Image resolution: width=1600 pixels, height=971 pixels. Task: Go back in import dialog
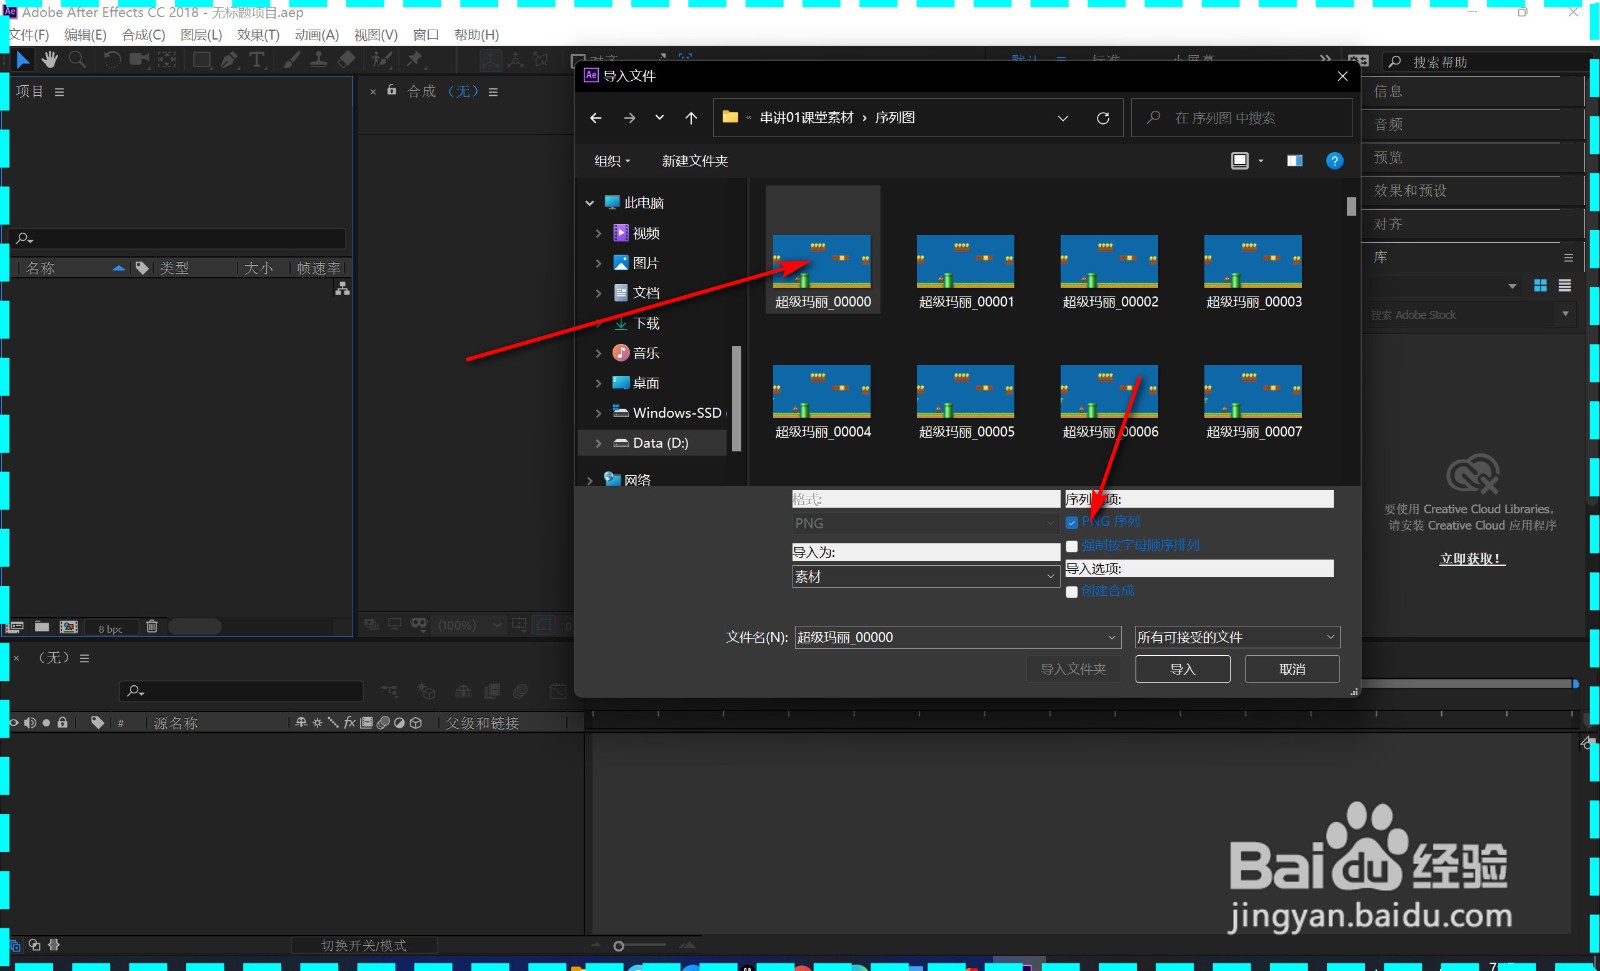coord(596,118)
